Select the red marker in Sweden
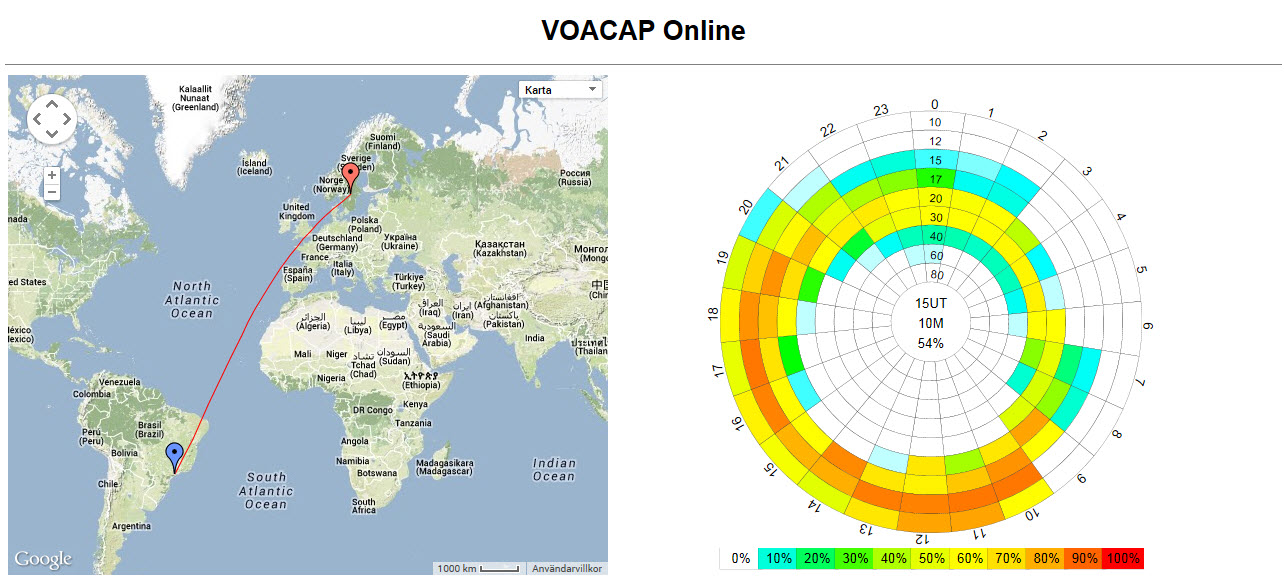 (350, 178)
